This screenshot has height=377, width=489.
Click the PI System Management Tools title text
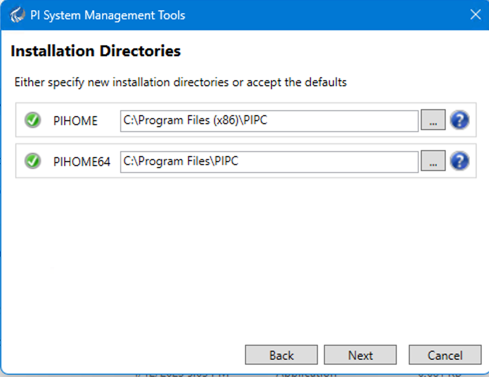(x=108, y=15)
